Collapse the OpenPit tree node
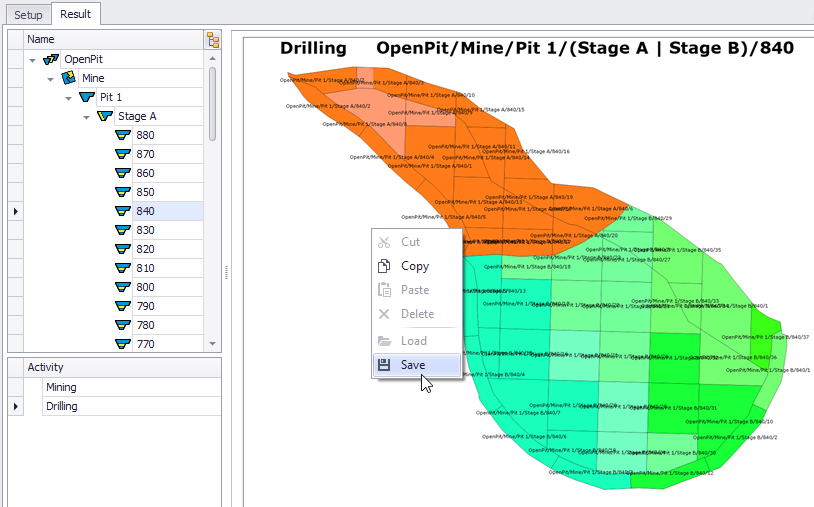This screenshot has height=507, width=814. click(33, 60)
